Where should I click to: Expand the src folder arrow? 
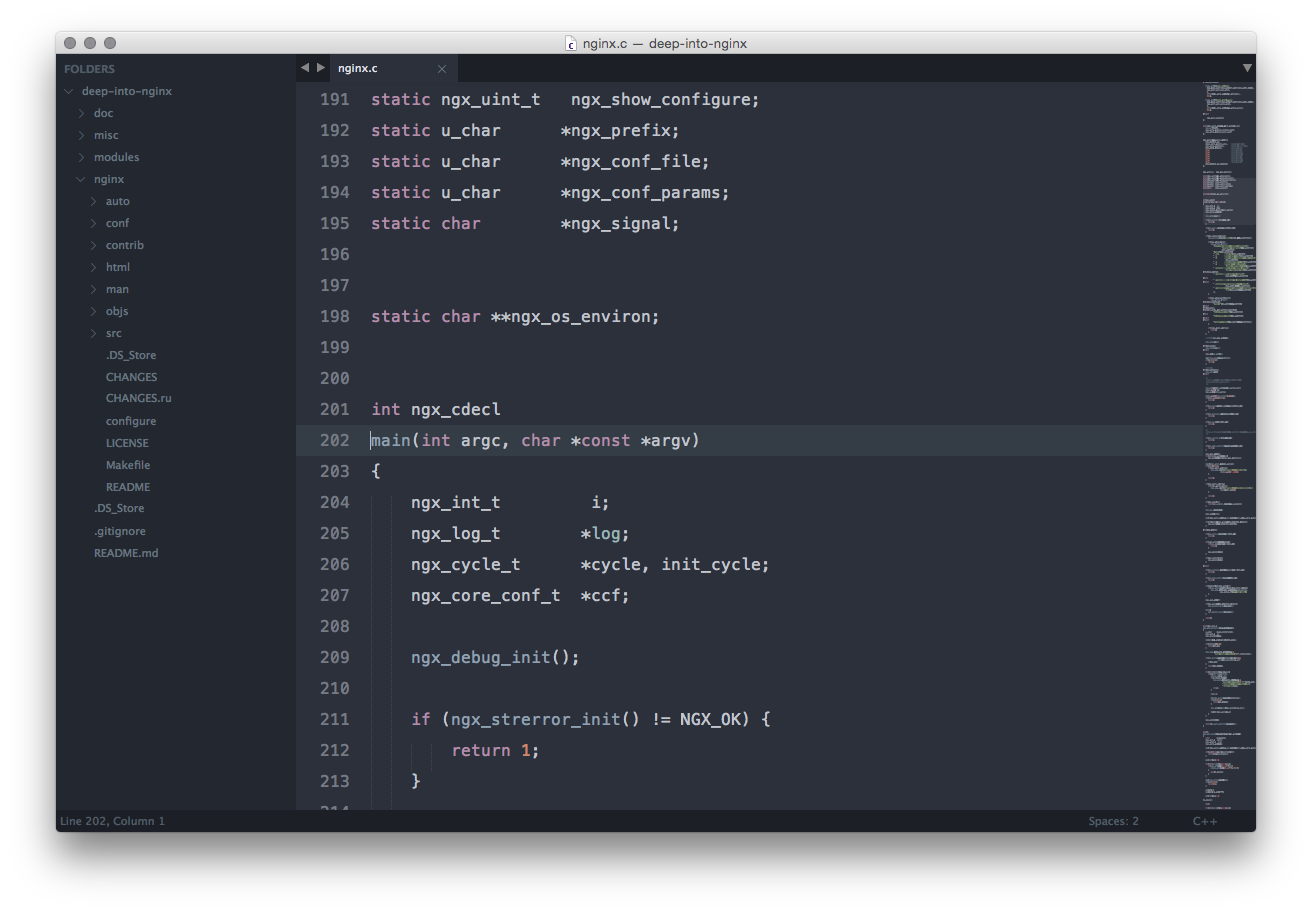click(x=93, y=333)
